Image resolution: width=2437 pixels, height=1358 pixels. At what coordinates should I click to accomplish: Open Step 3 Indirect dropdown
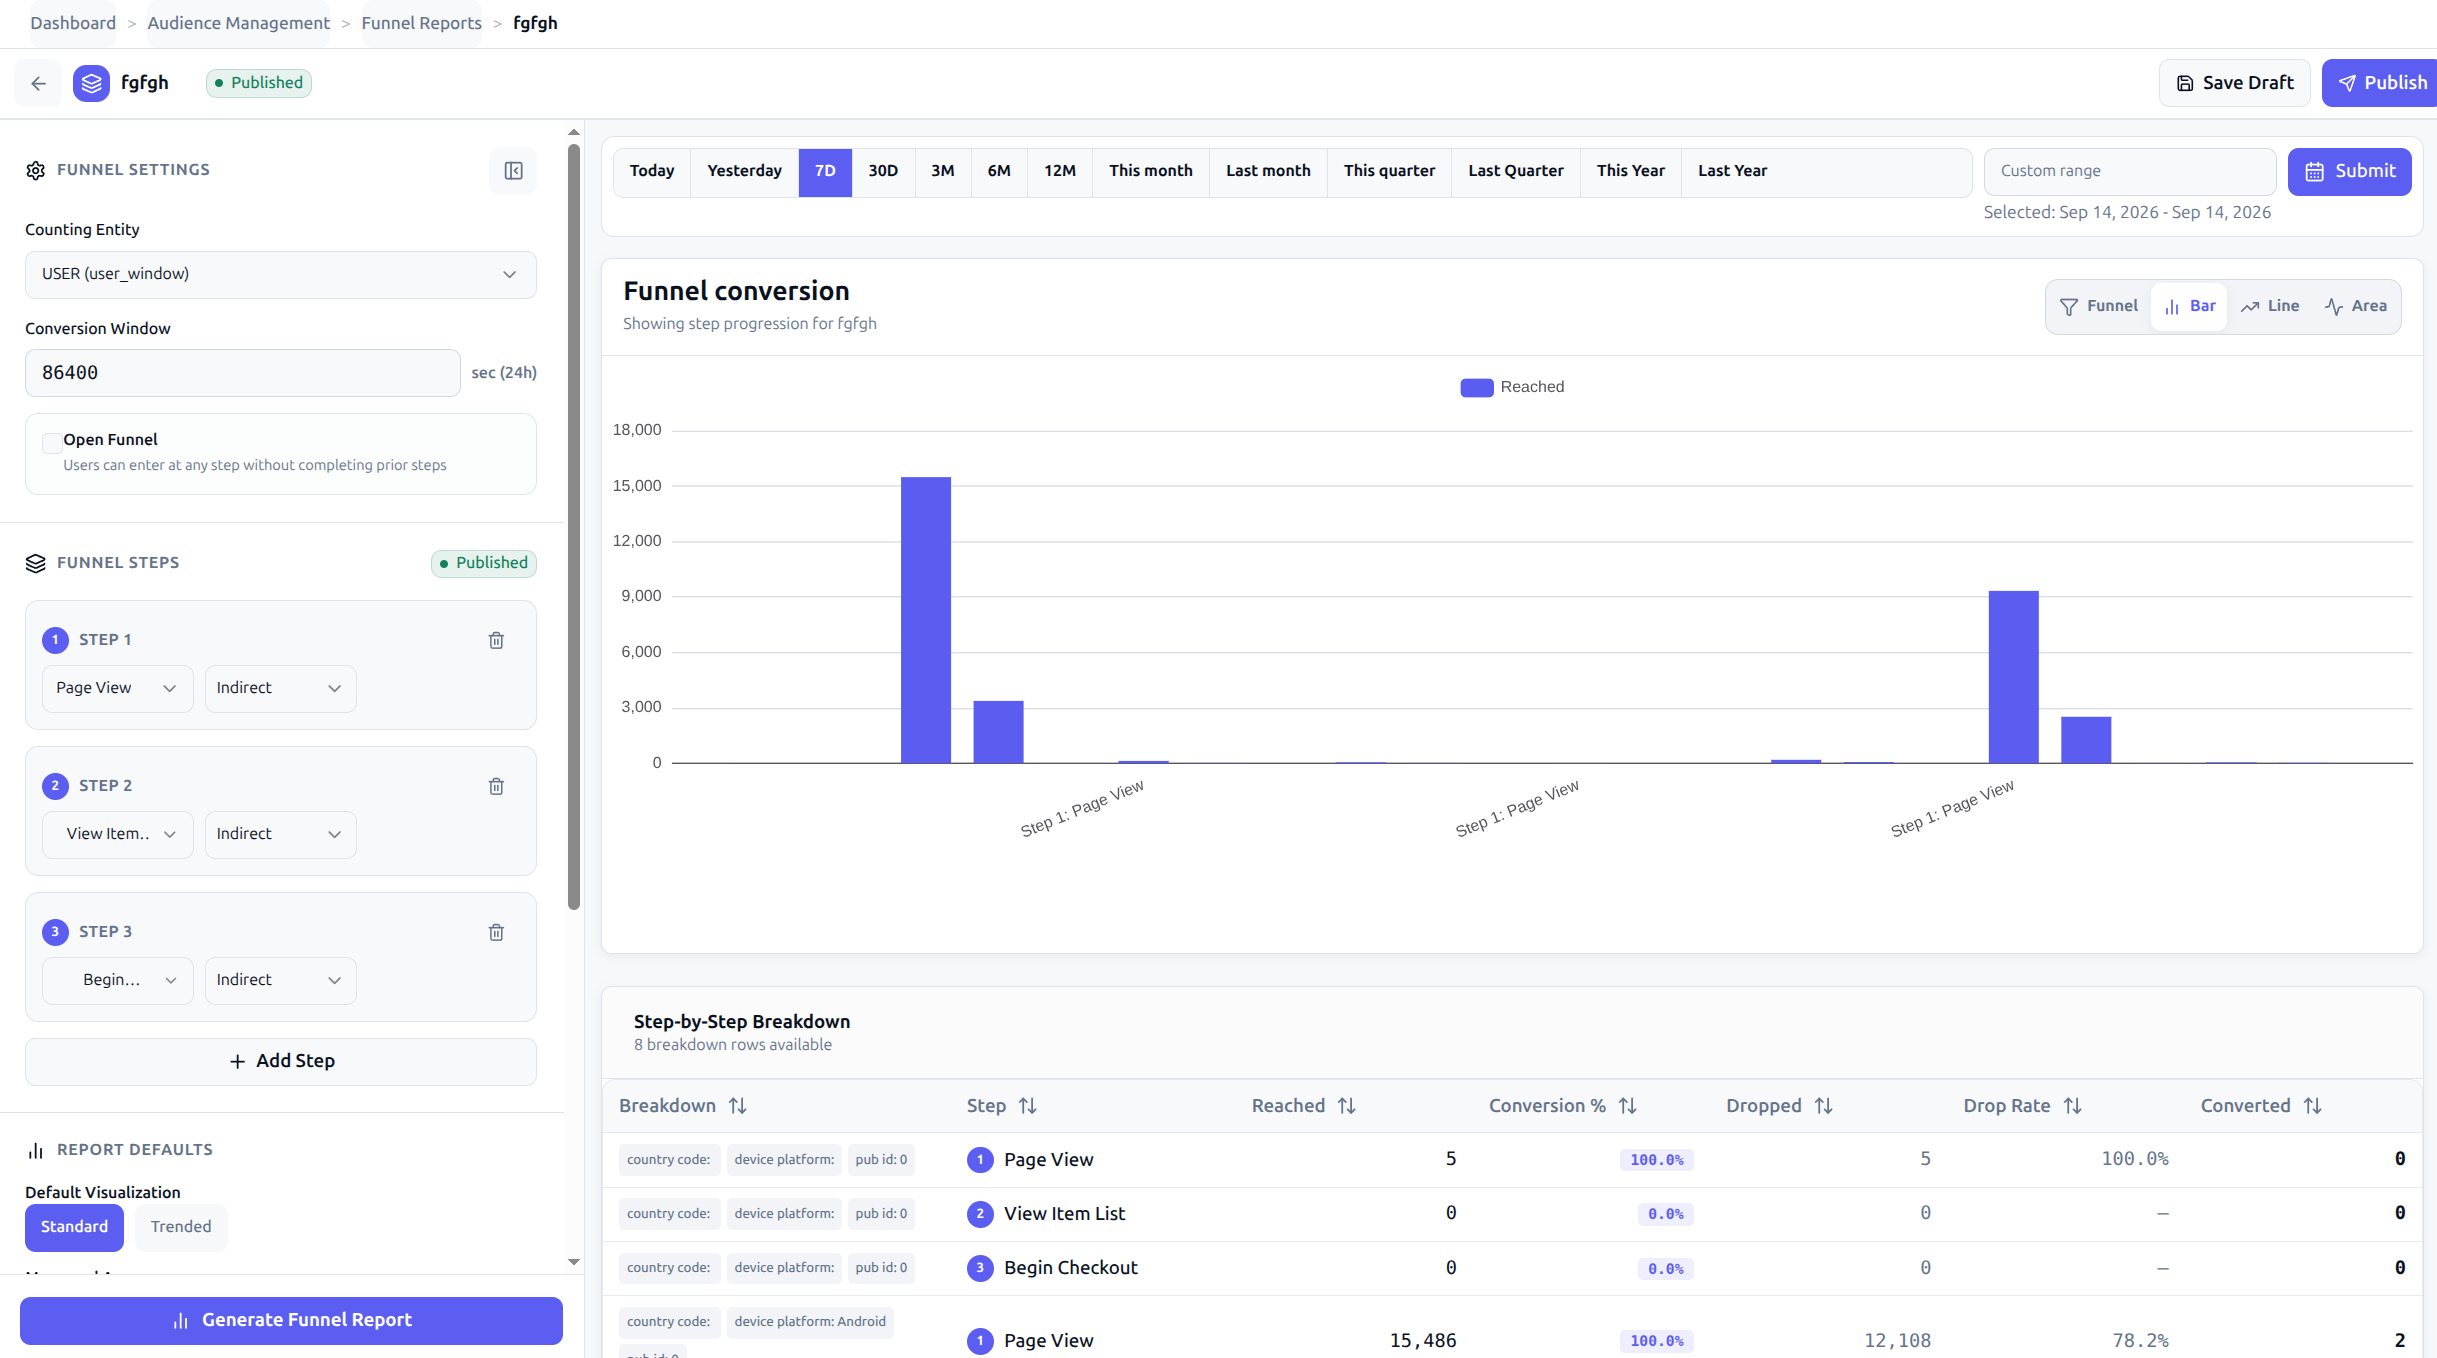[x=281, y=980]
